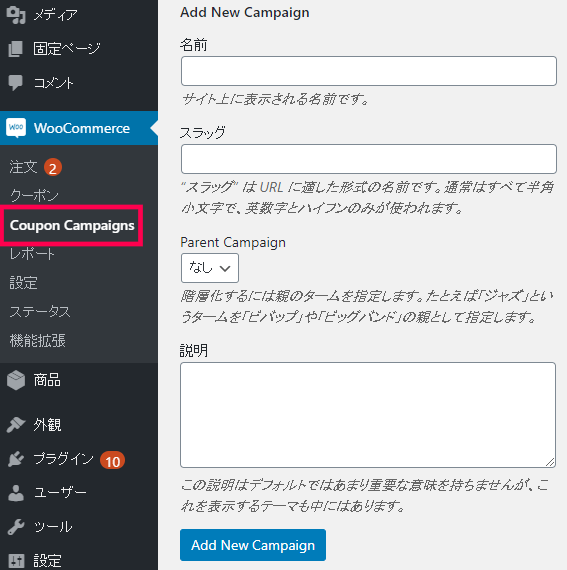Click the プラグイン plug icon
567x570 pixels.
(16, 459)
